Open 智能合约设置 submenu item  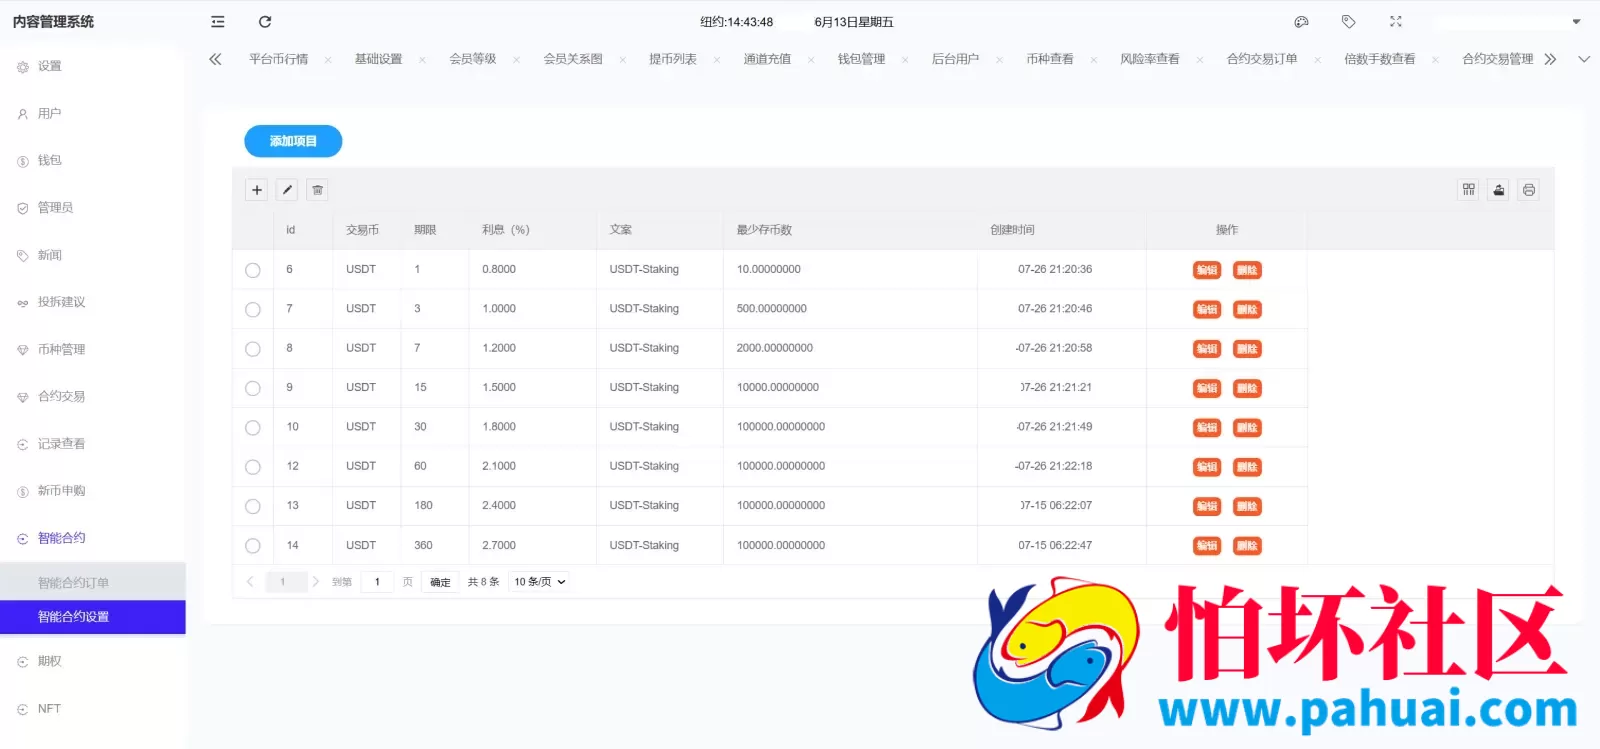92,617
